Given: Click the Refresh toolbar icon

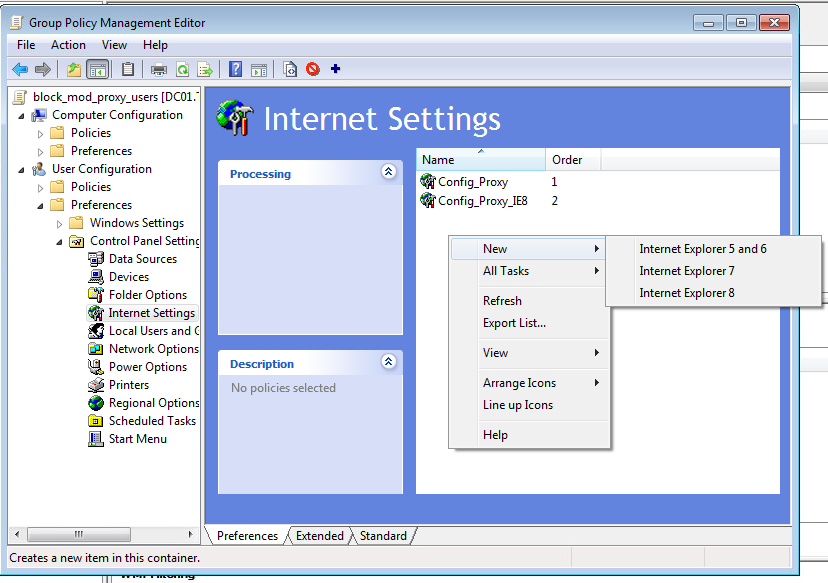Looking at the screenshot, I should (x=182, y=69).
